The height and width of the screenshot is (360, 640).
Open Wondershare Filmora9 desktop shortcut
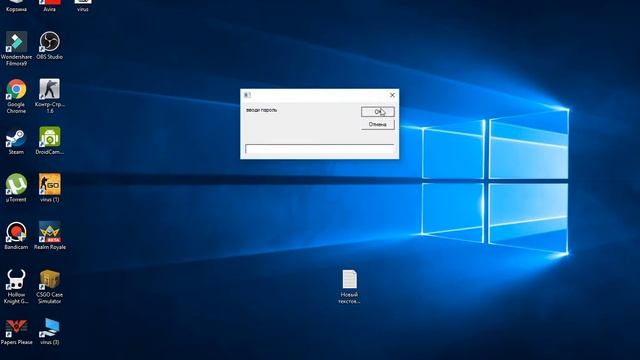tap(16, 48)
